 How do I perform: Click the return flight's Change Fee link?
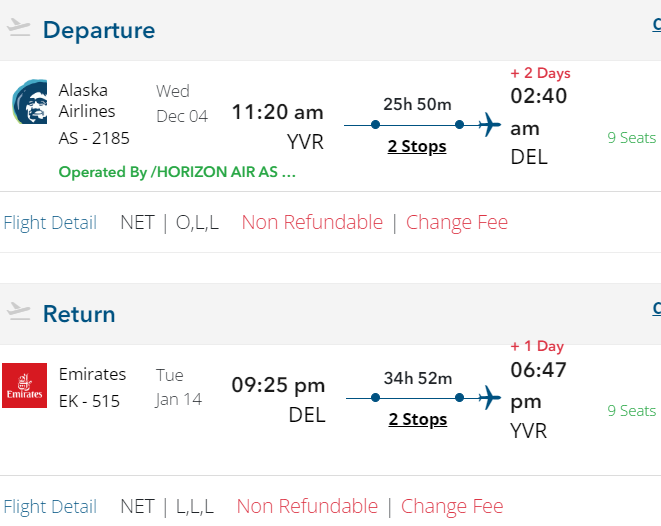(452, 507)
